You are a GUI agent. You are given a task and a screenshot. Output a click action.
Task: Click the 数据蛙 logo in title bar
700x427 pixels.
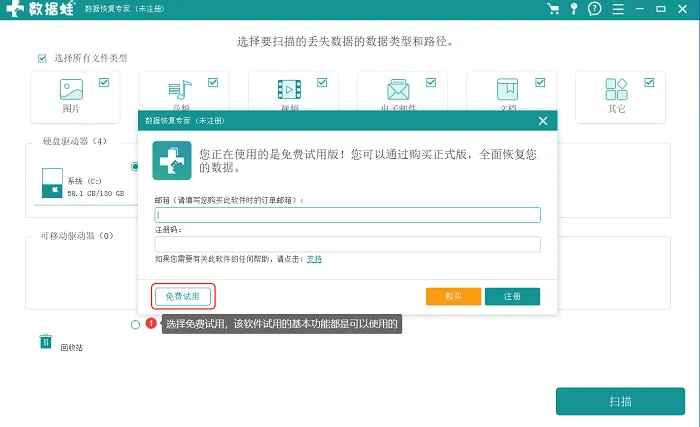pos(40,9)
